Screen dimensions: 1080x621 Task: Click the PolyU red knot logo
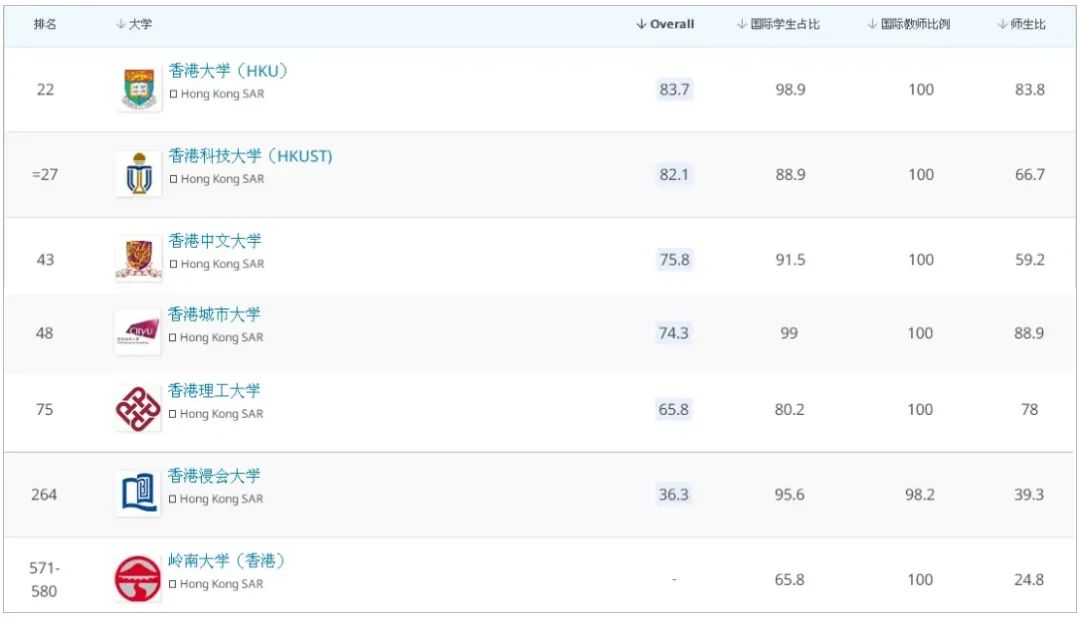[138, 409]
